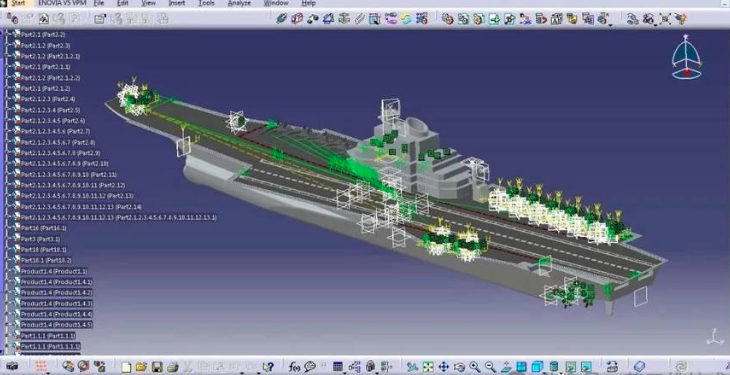Open the Start menu
Image resolution: width=730 pixels, height=375 pixels.
[18, 3]
